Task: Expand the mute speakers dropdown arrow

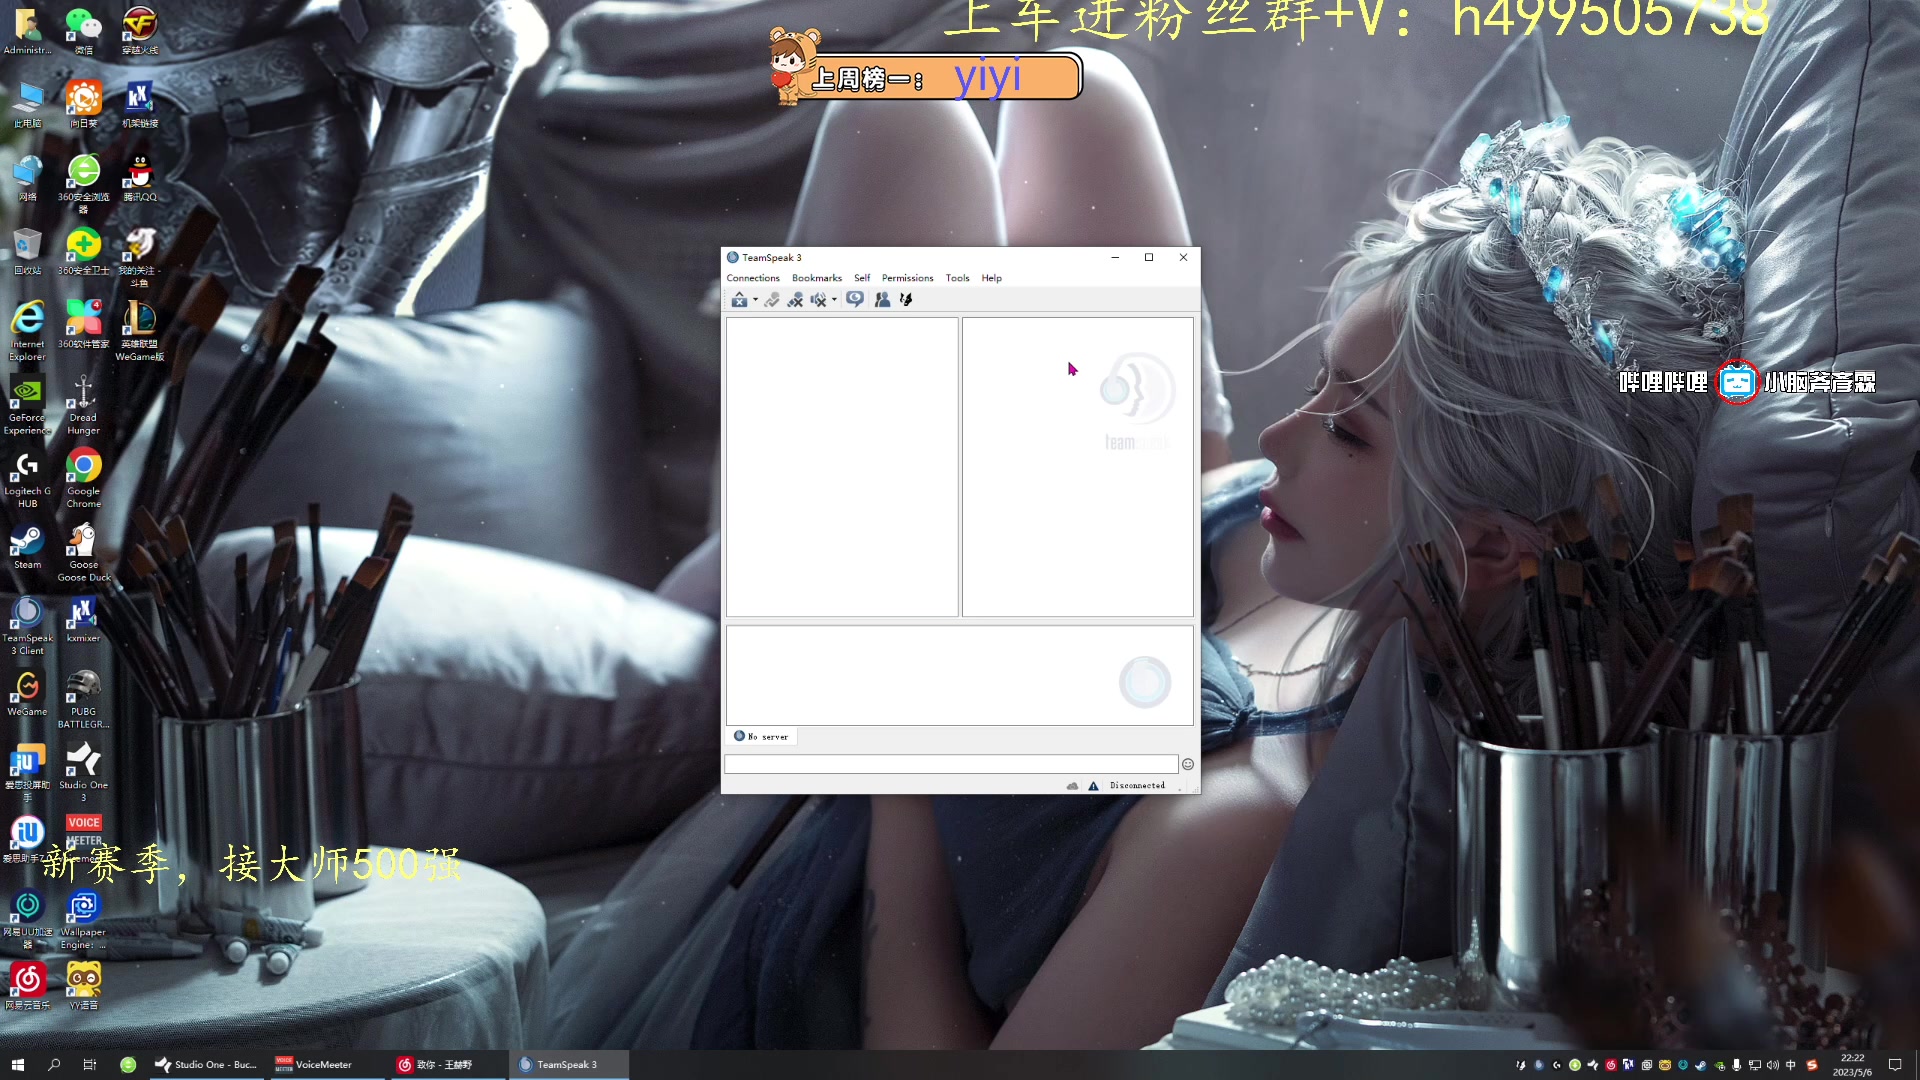Action: pyautogui.click(x=834, y=299)
